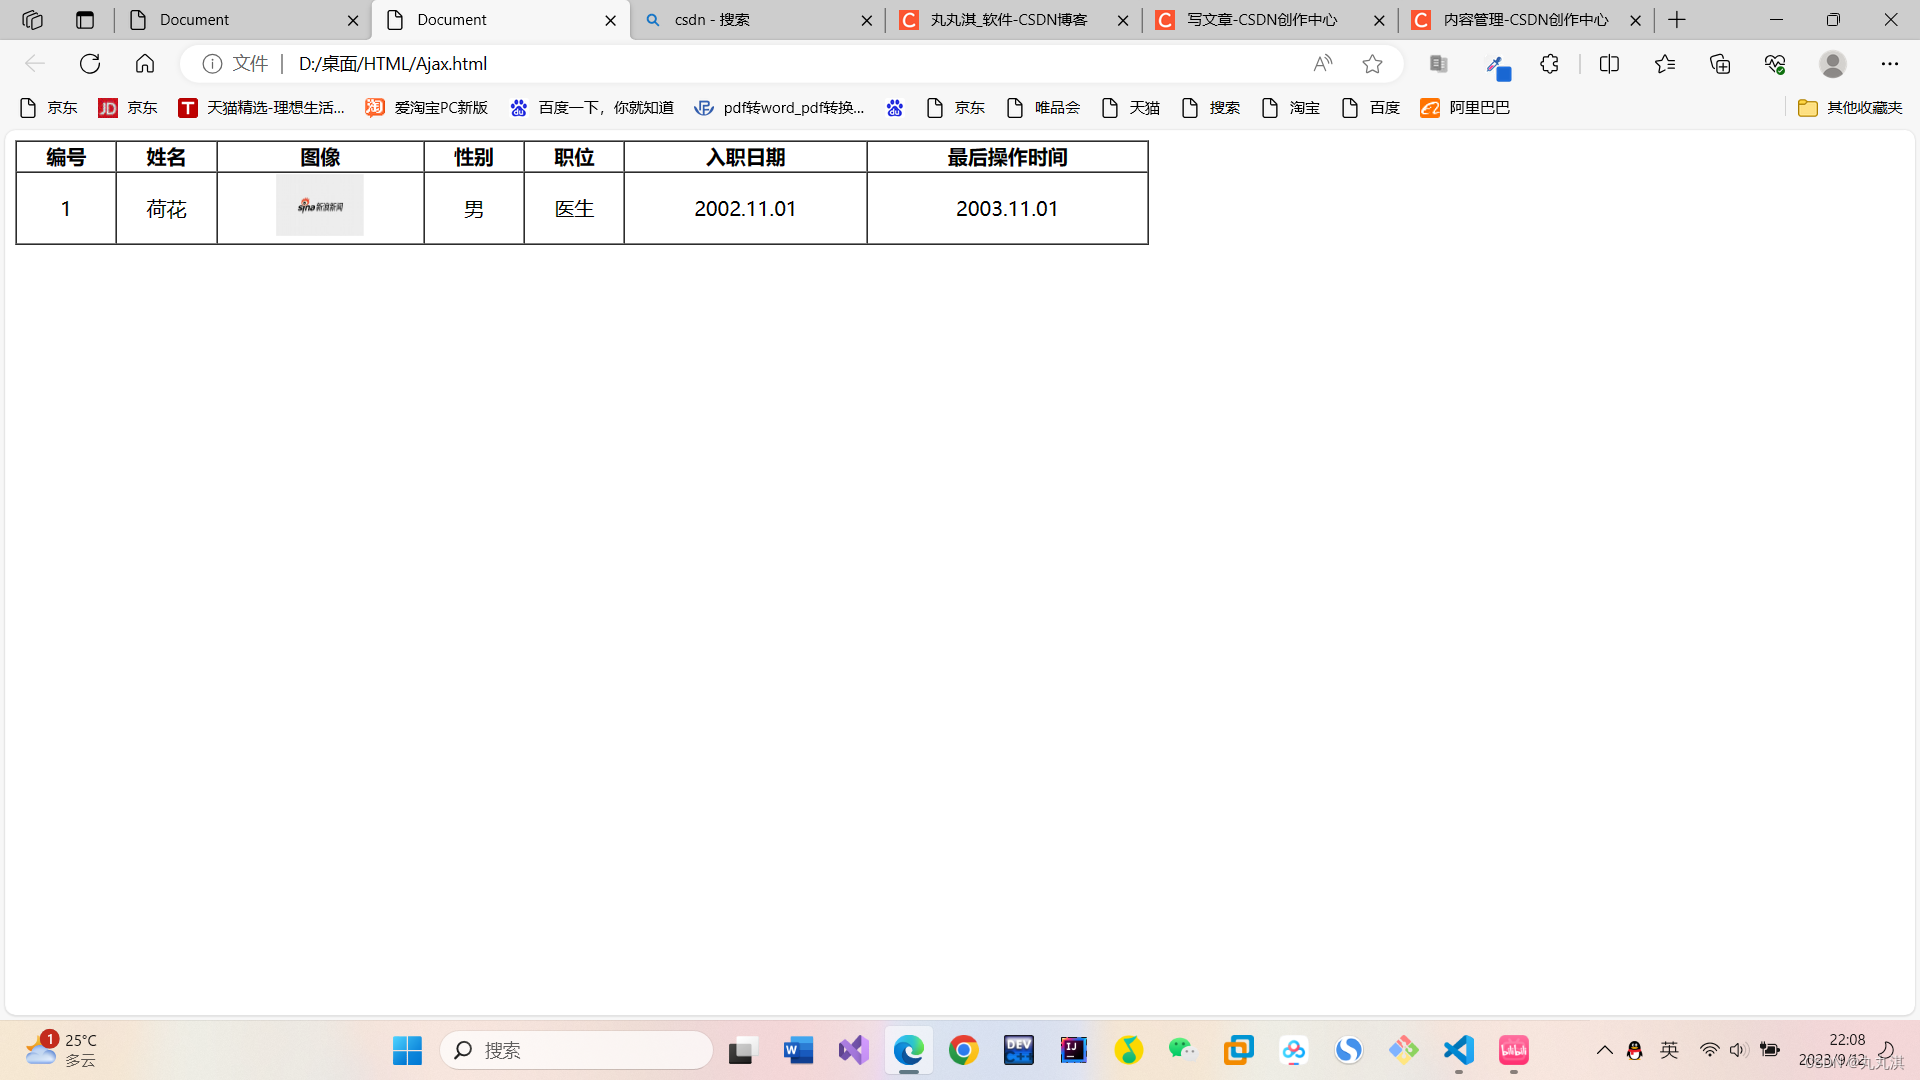
Task: Click the browser refresh icon
Action: pyautogui.click(x=90, y=64)
